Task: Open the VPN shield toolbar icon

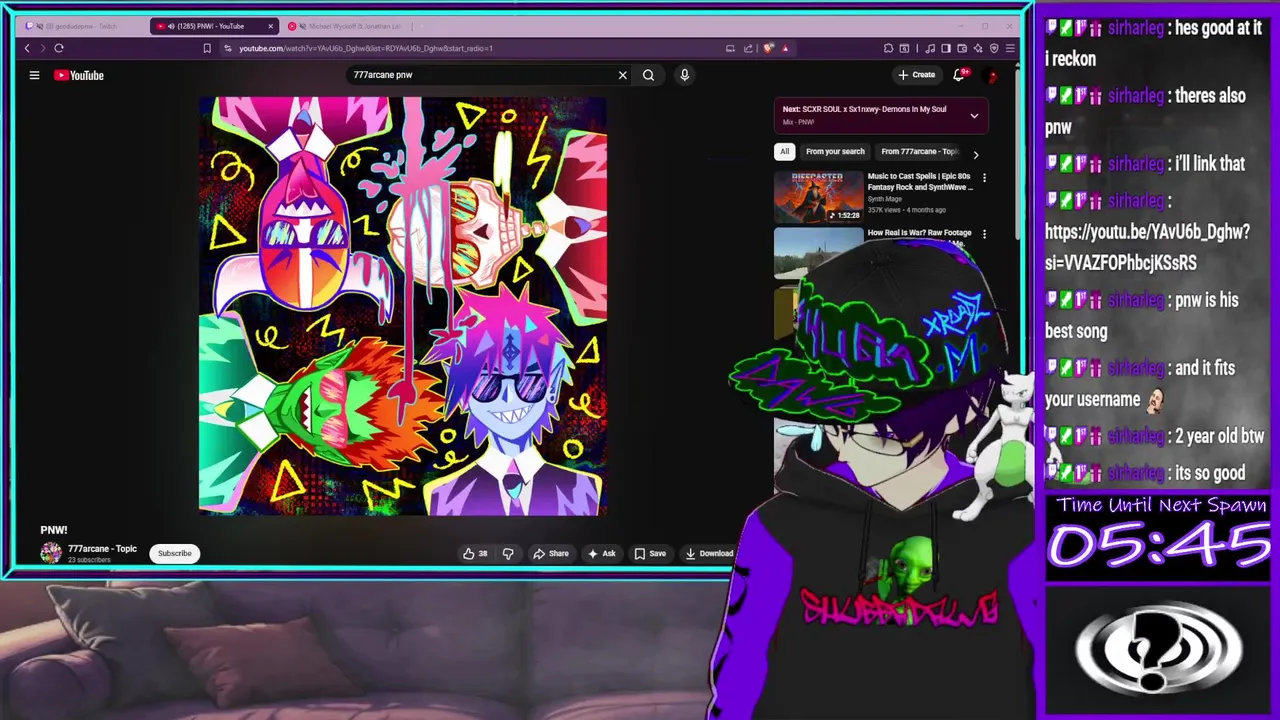Action: [x=994, y=48]
